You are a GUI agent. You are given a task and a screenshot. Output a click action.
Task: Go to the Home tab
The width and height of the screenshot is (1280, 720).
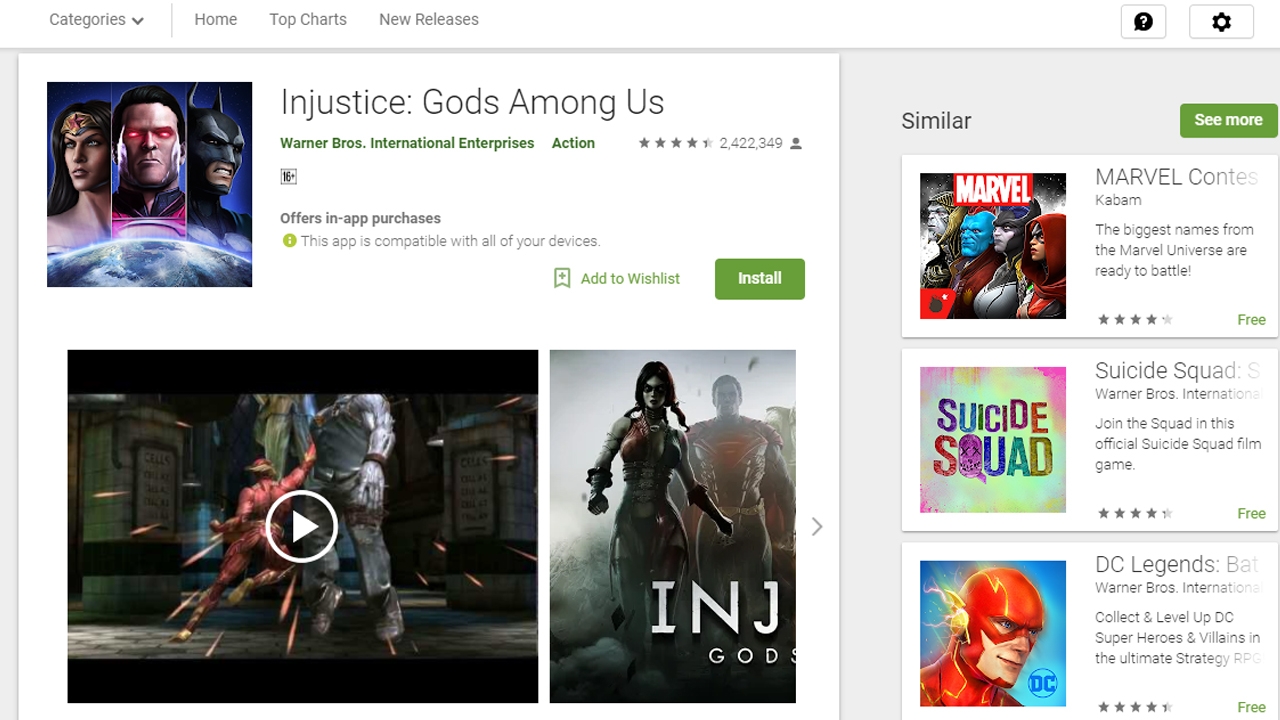[x=216, y=20]
